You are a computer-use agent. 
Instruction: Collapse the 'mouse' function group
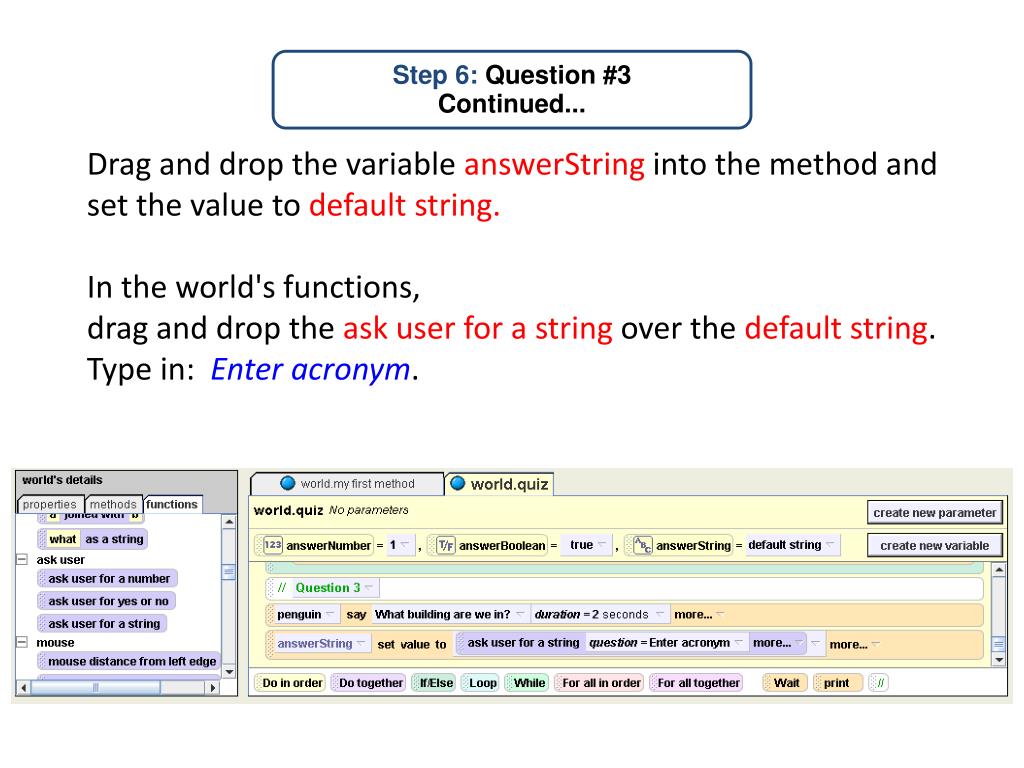click(22, 643)
